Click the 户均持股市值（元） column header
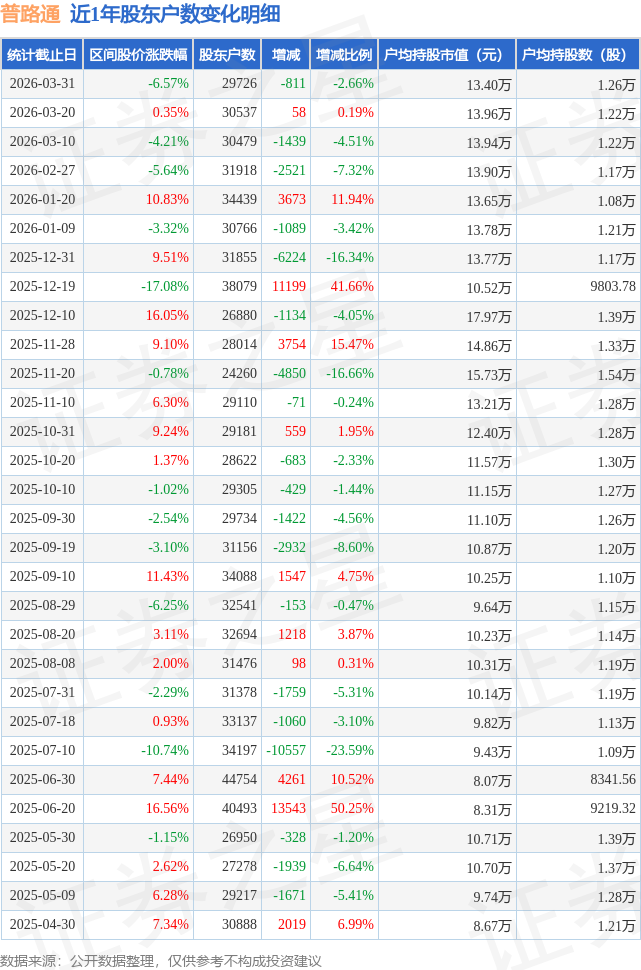The height and width of the screenshot is (970, 641). pyautogui.click(x=447, y=55)
